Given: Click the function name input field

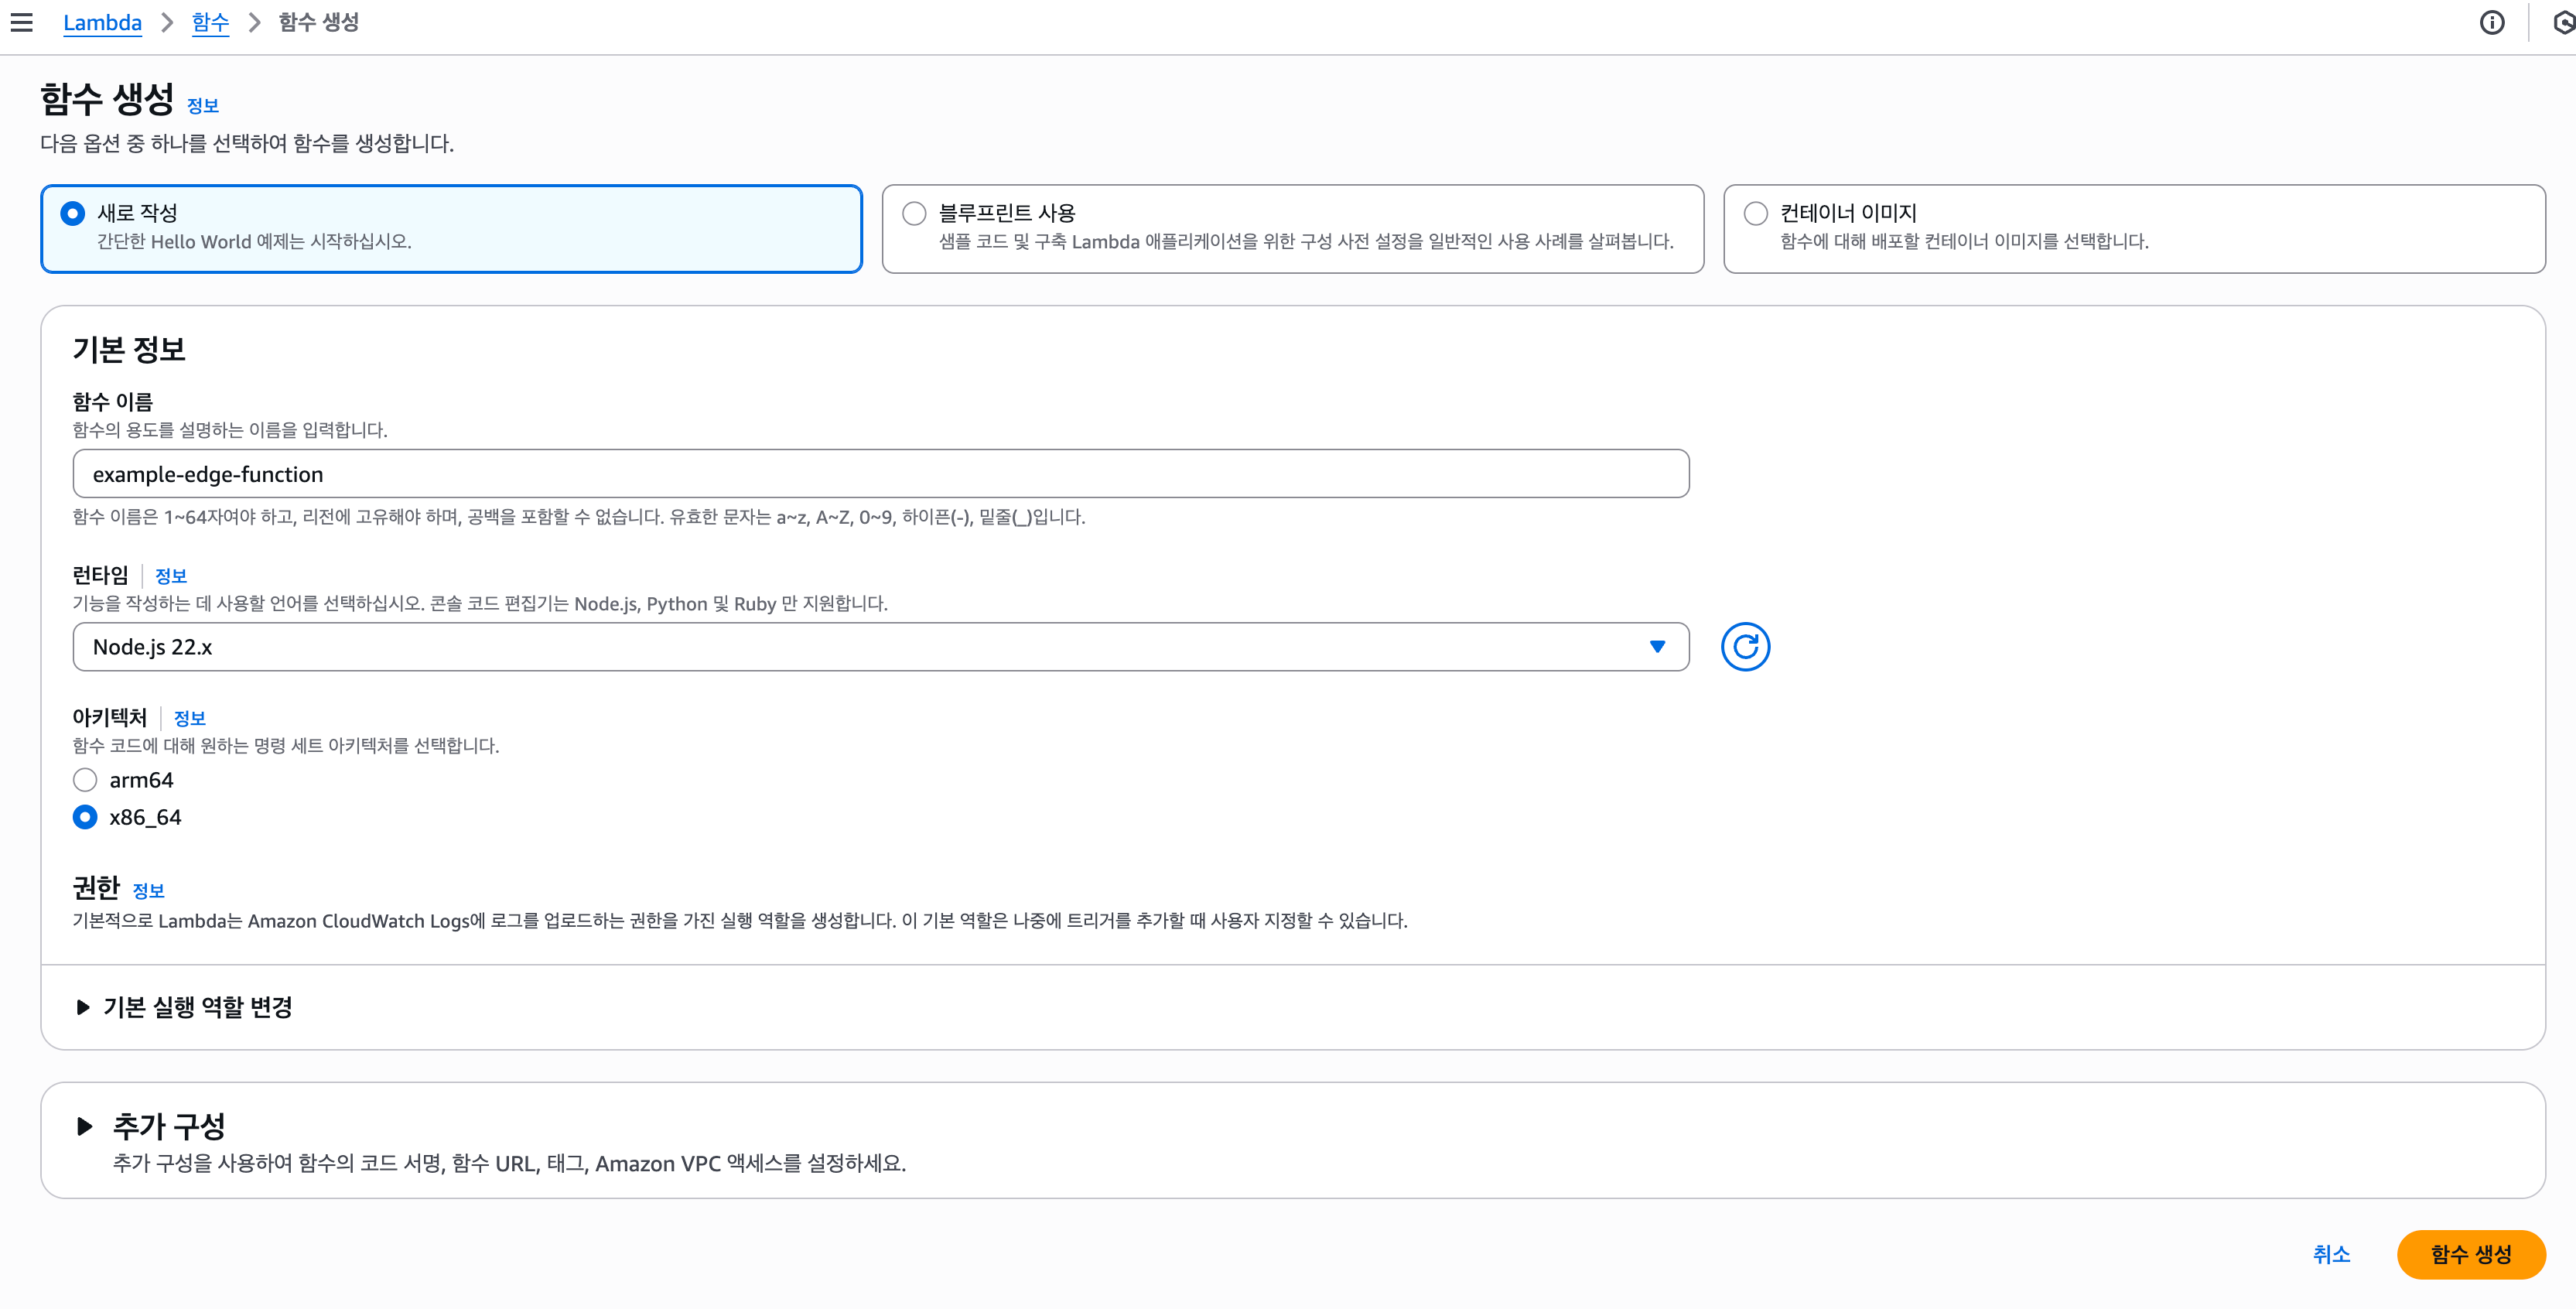Looking at the screenshot, I should 880,474.
